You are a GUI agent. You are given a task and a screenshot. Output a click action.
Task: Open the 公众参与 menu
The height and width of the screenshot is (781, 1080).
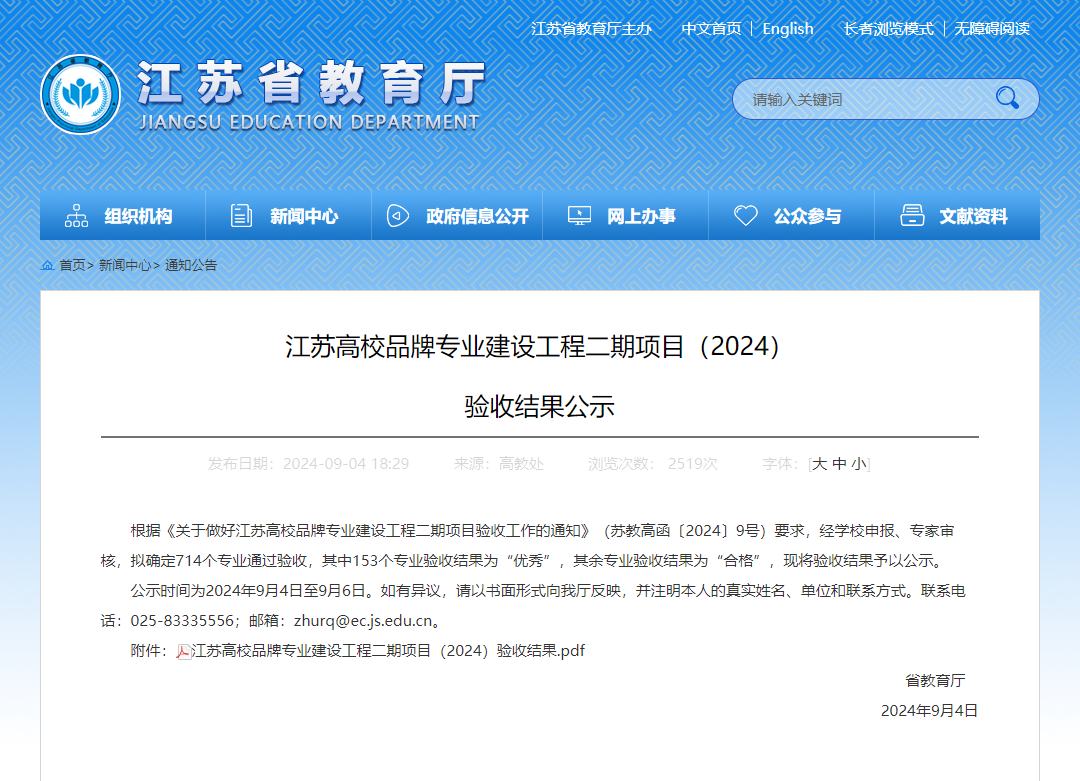pyautogui.click(x=791, y=216)
